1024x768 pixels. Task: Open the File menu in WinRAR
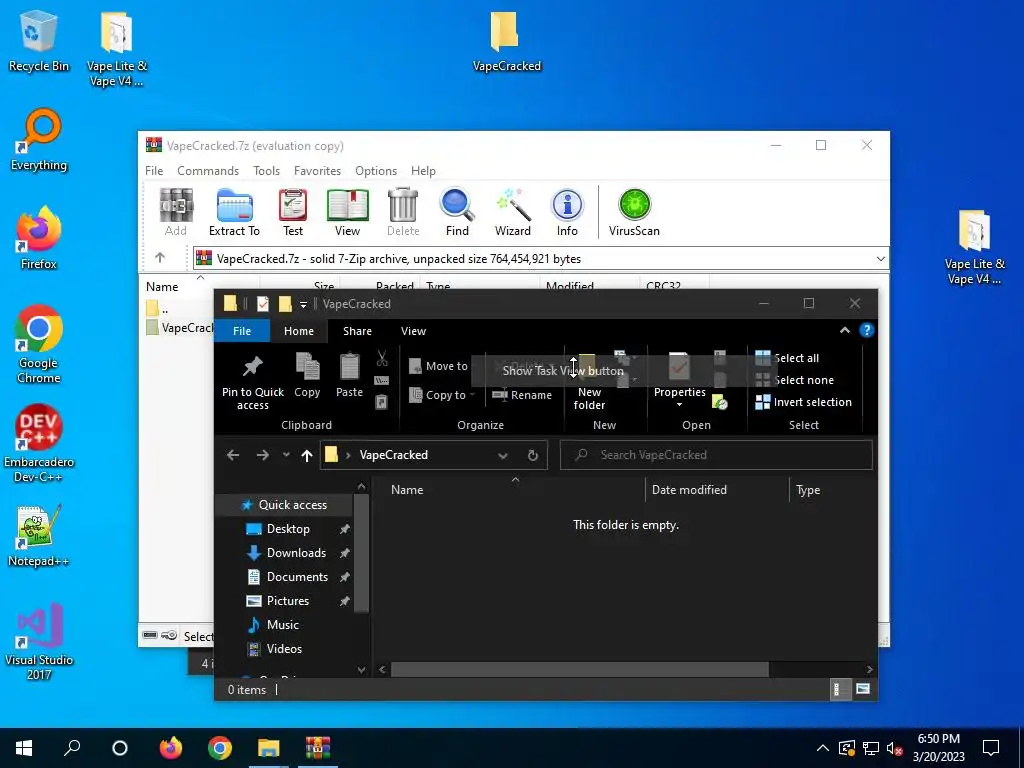point(154,170)
